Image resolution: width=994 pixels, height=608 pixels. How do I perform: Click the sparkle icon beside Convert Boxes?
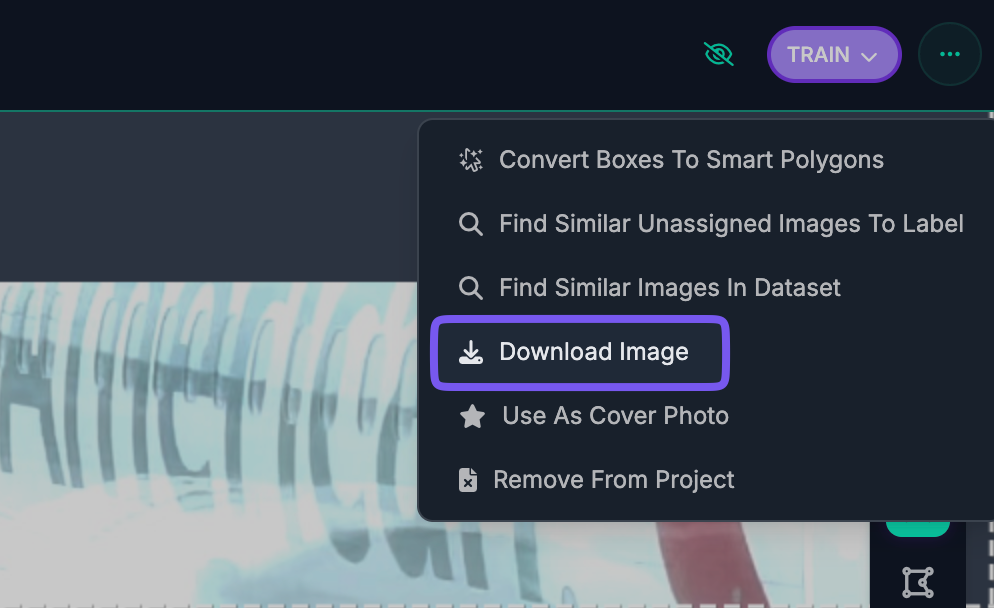471,160
